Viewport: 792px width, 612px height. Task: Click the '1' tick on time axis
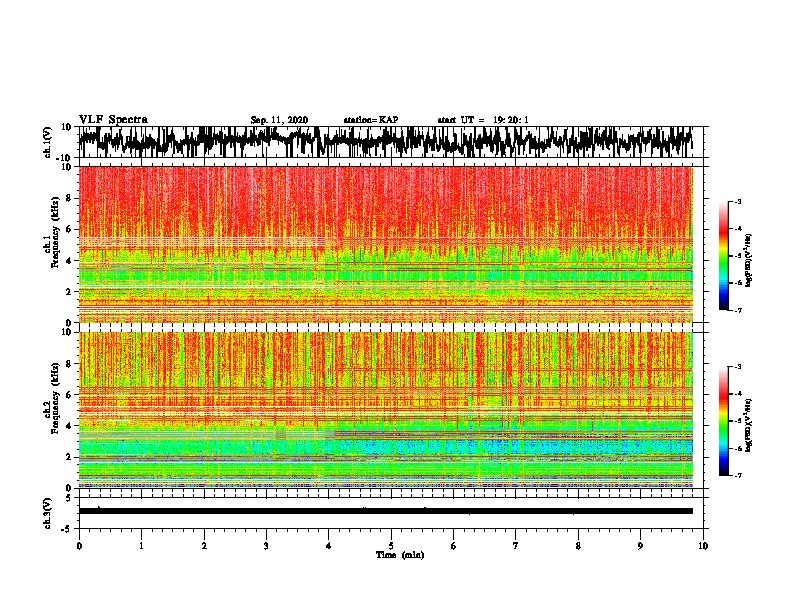141,546
